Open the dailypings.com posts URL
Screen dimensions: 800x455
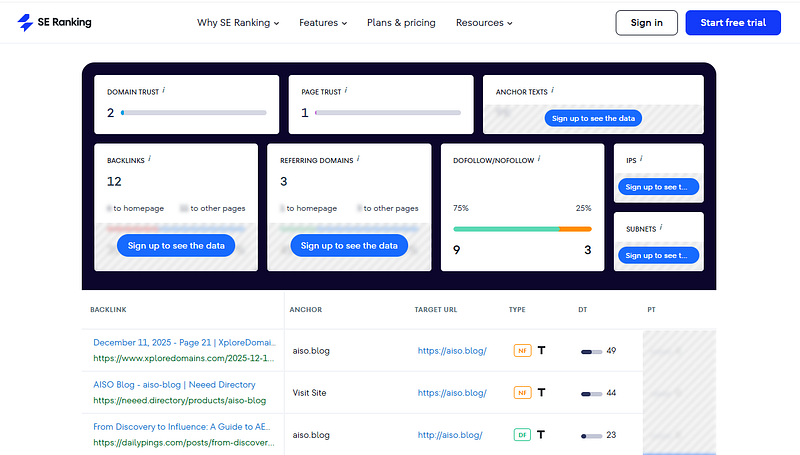pos(184,442)
